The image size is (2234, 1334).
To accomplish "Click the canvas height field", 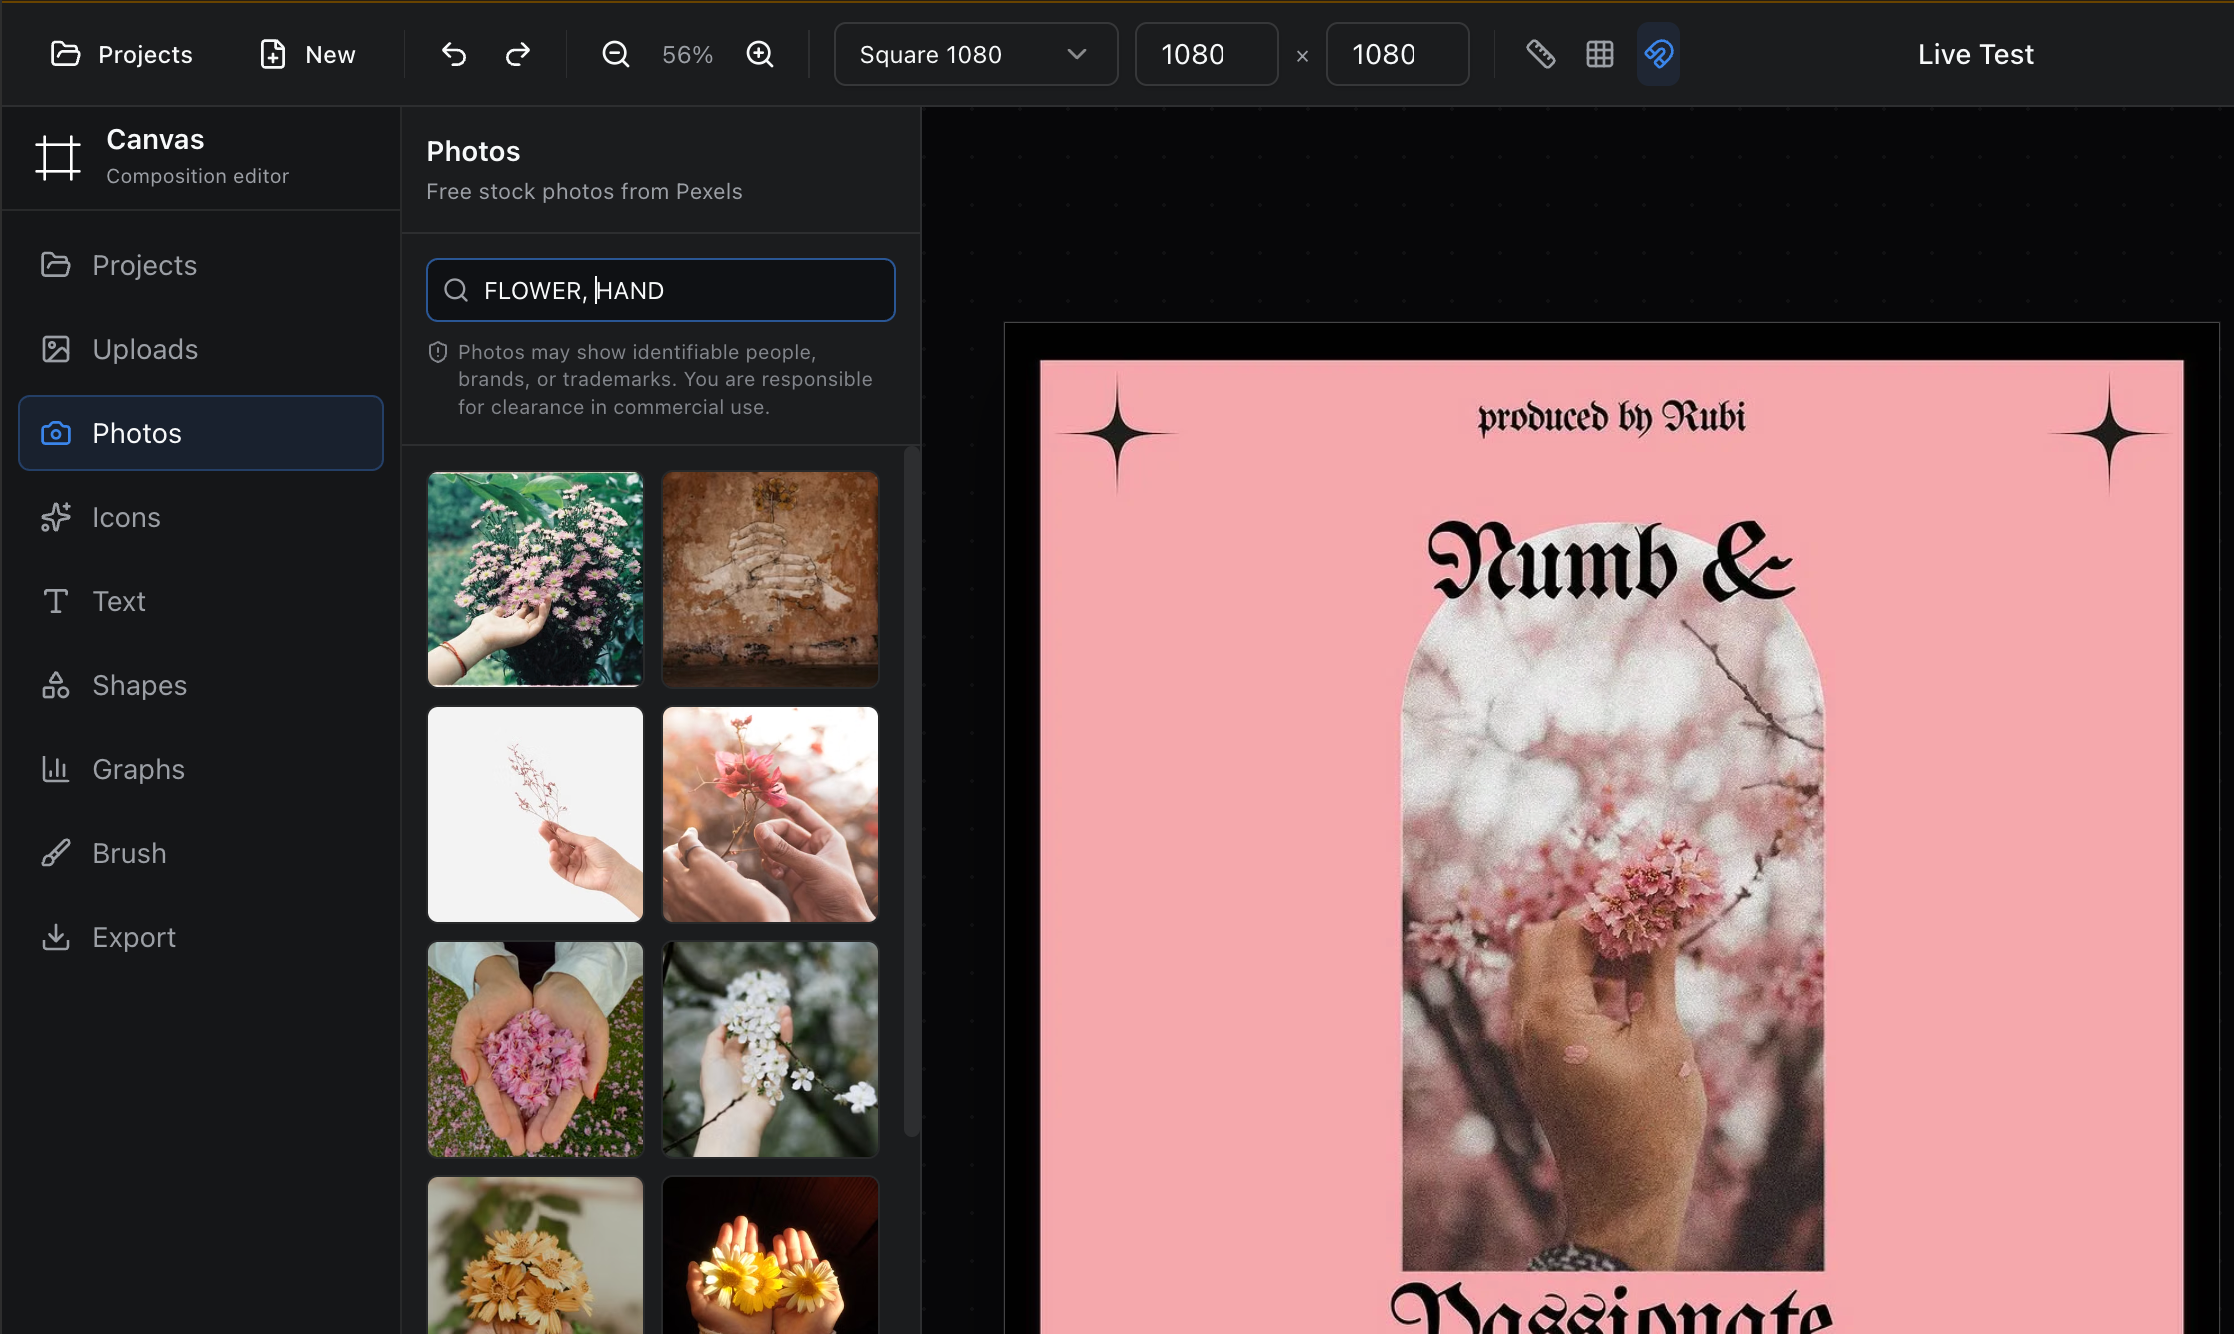I will click(1397, 54).
